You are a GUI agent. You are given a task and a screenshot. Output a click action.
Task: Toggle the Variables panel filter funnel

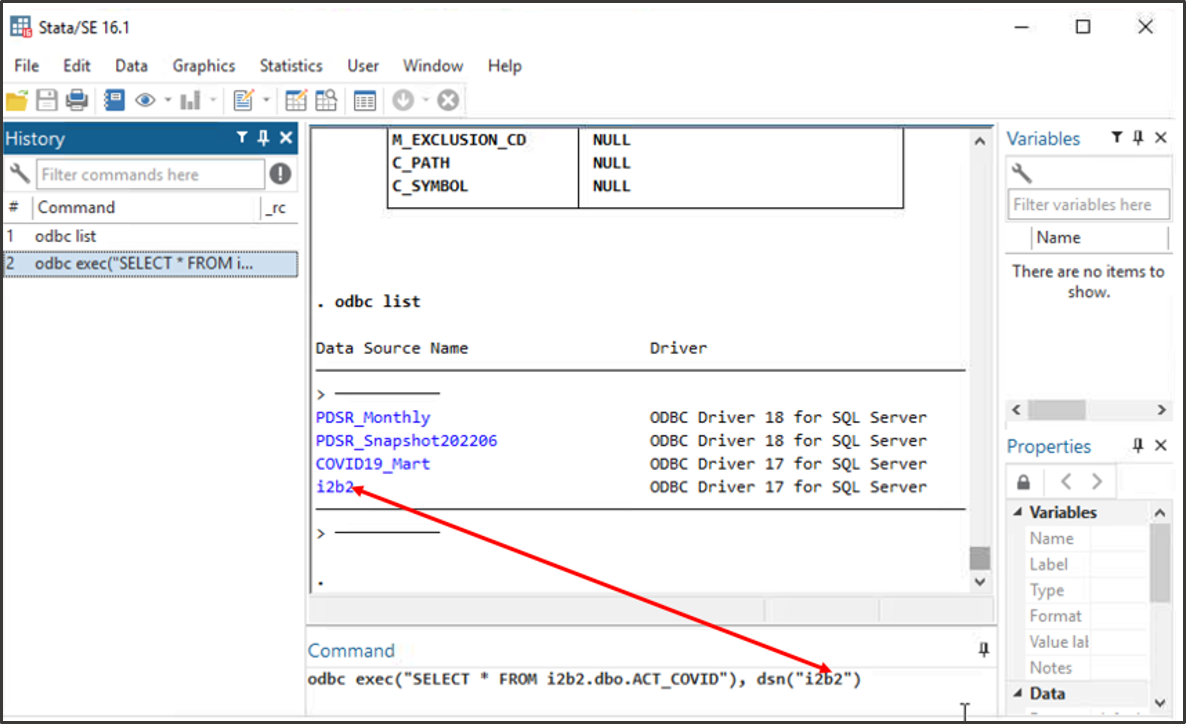click(1116, 138)
